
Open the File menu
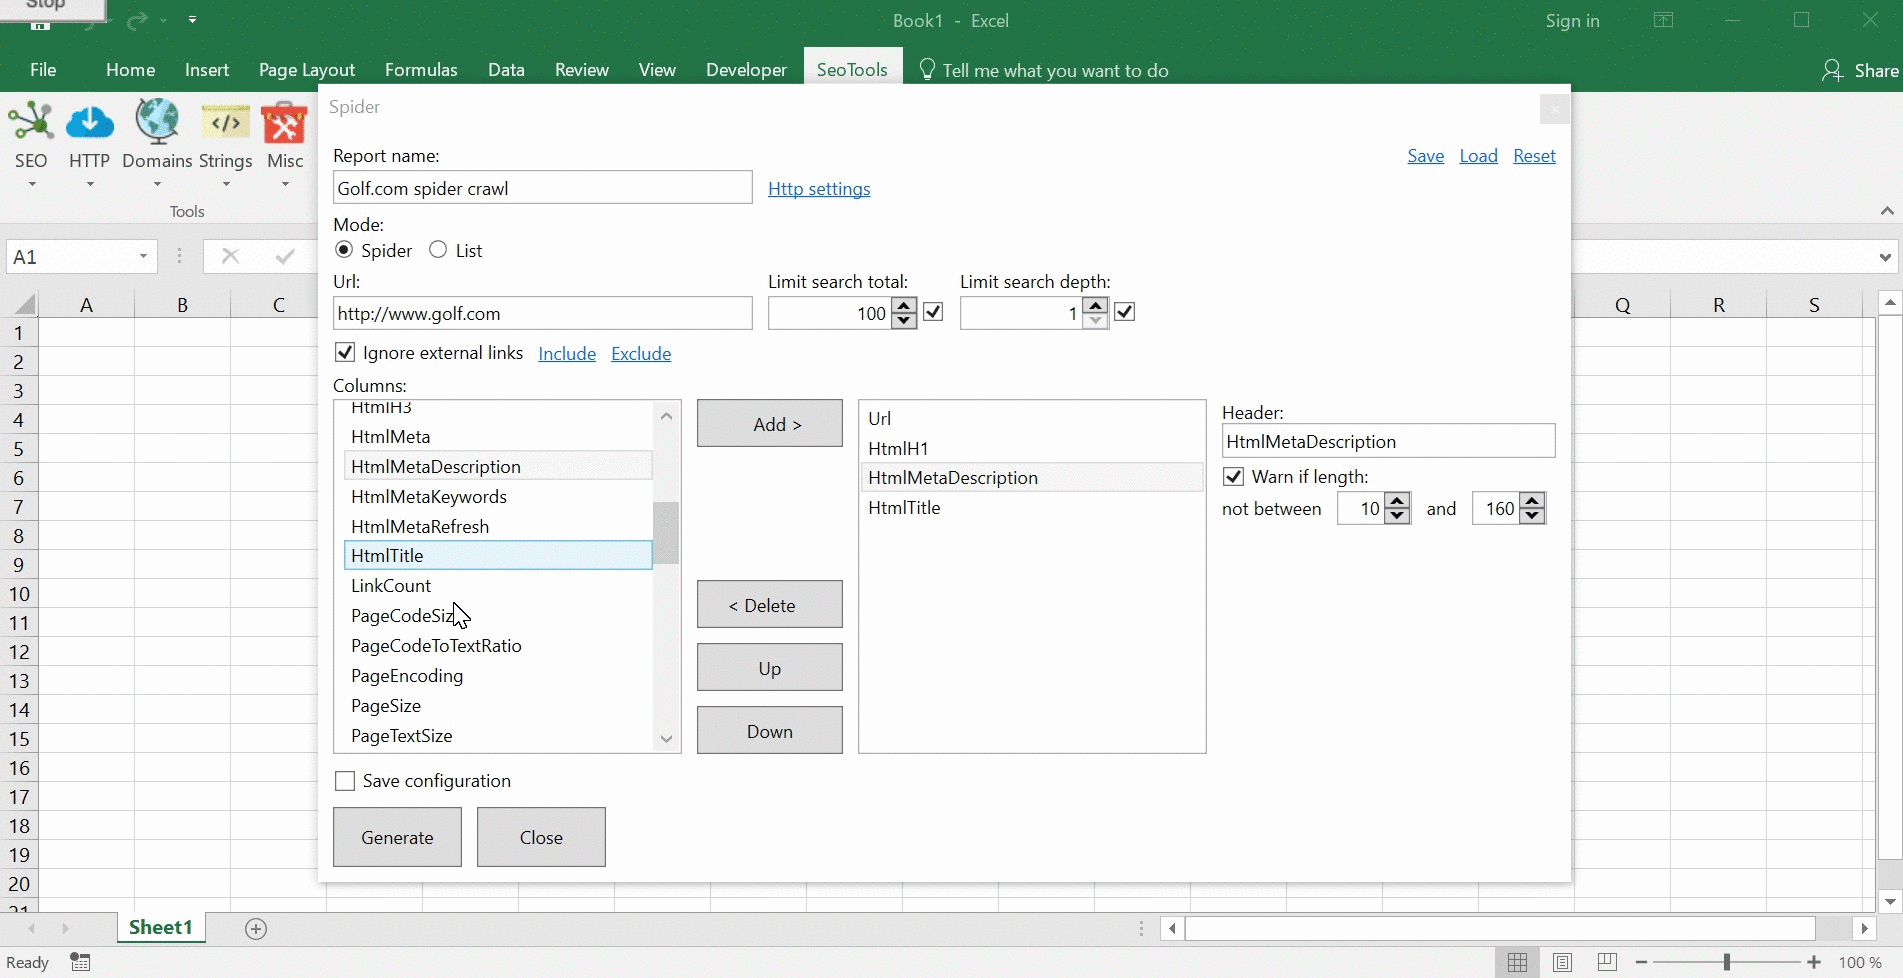43,69
